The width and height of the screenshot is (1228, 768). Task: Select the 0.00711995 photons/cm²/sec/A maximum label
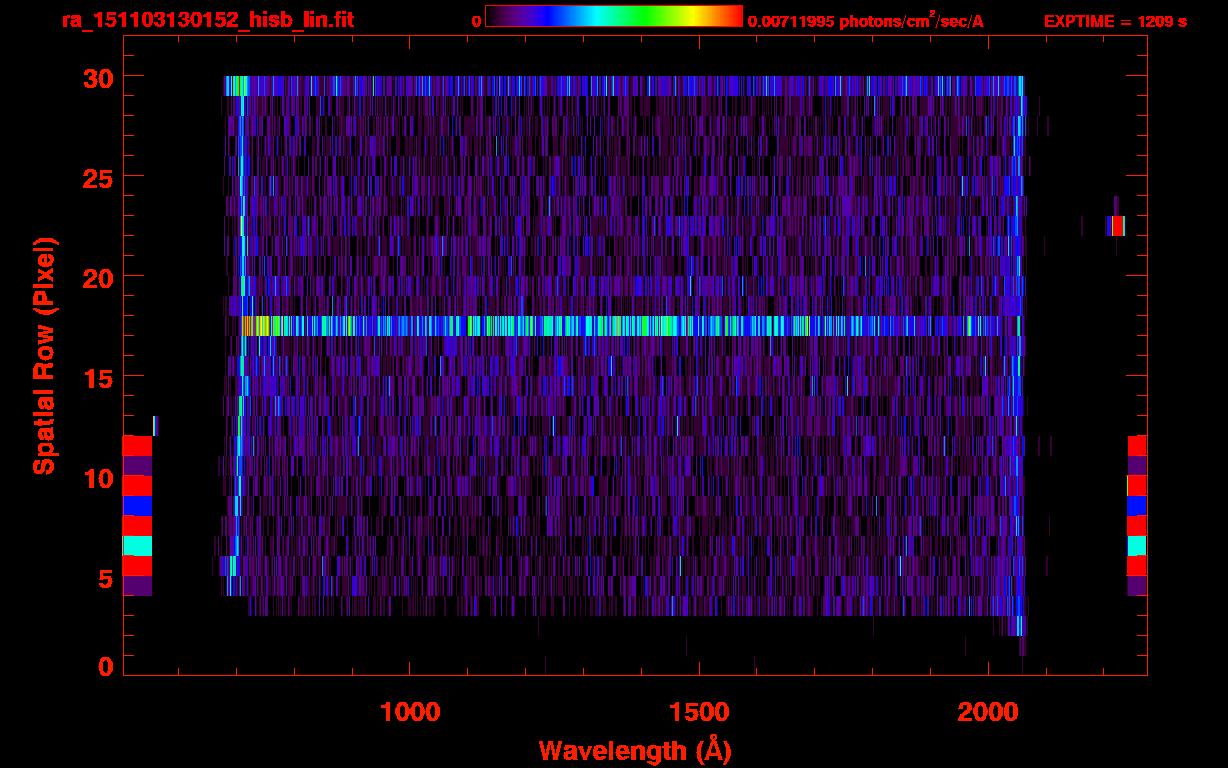872,21
